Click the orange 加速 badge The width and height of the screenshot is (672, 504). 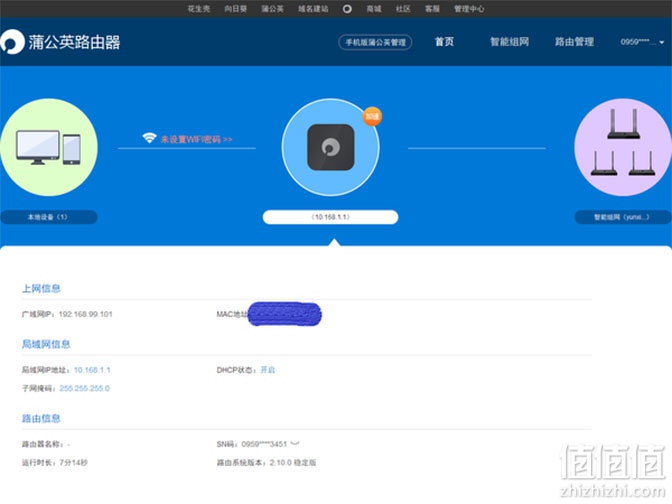(372, 116)
